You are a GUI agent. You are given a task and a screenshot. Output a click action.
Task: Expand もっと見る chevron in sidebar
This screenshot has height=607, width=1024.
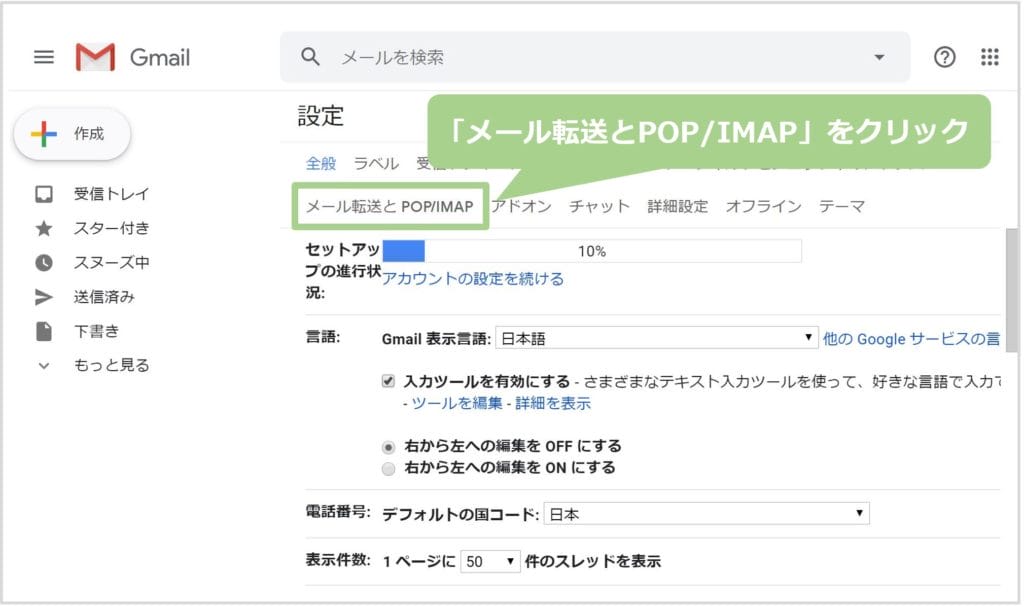pos(44,366)
